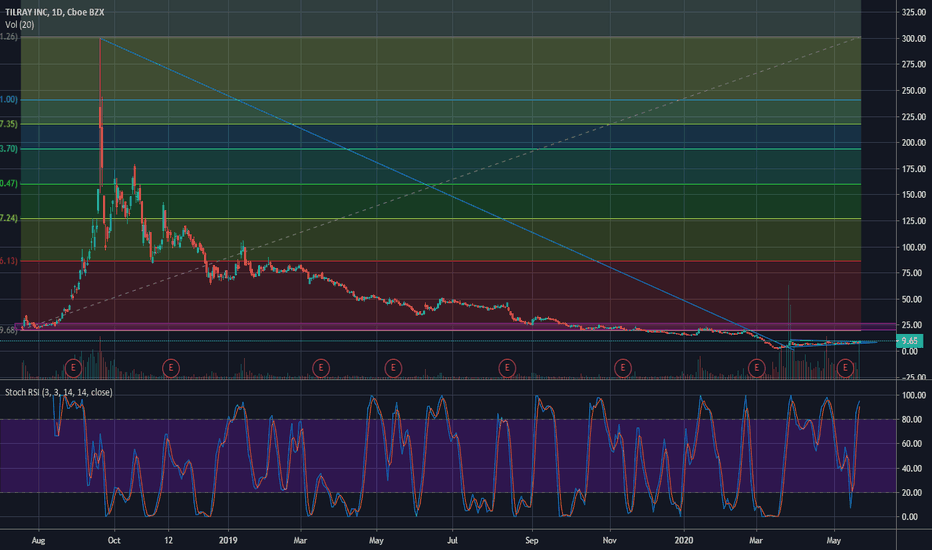Click the 75.00 price axis label
This screenshot has width=932, height=550.
[x=914, y=273]
